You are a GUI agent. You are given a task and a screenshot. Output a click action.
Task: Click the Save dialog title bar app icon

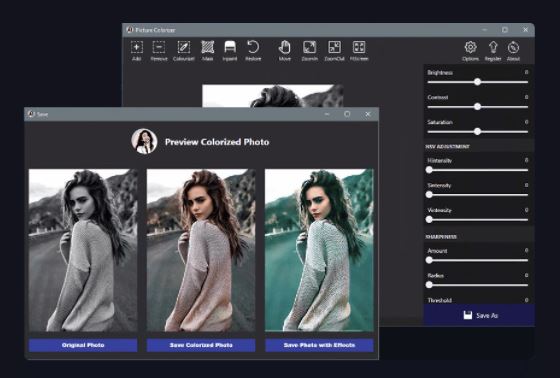(x=31, y=114)
